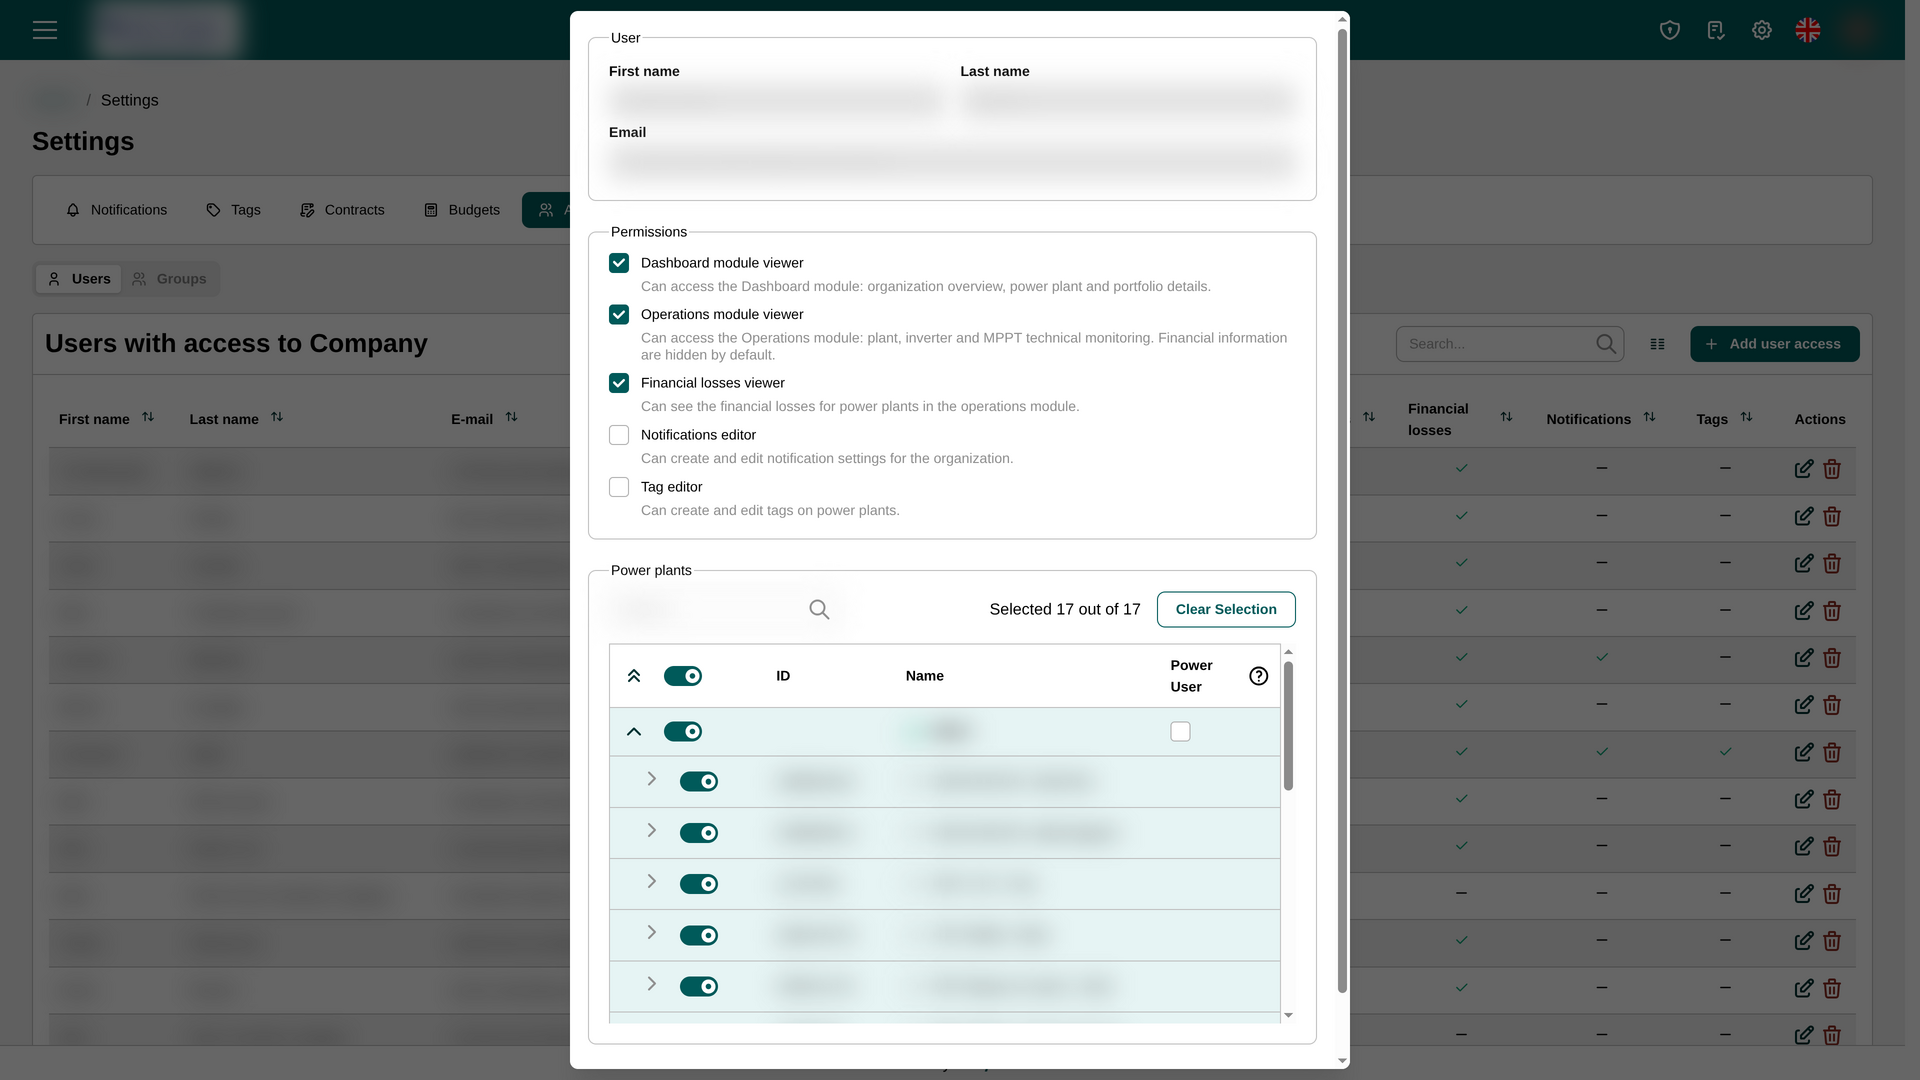
Task: Click the power plants list scrollbar
Action: coord(1288,727)
